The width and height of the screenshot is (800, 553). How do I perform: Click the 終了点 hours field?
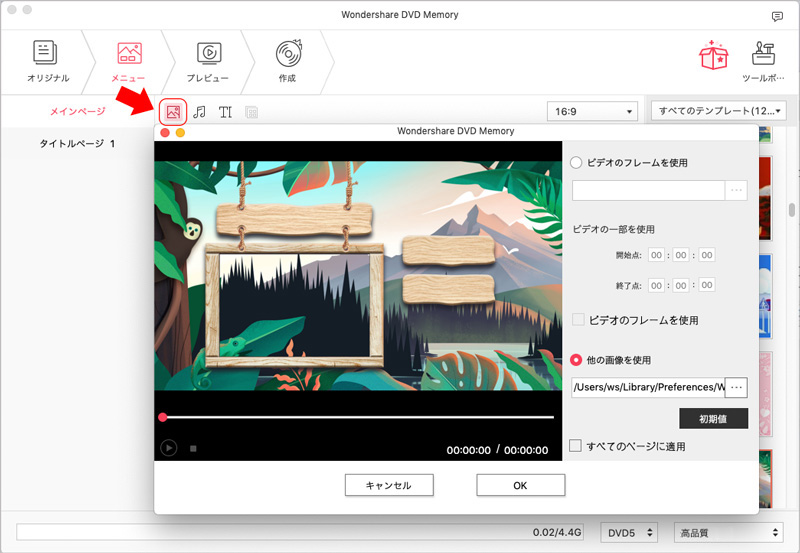(x=656, y=285)
